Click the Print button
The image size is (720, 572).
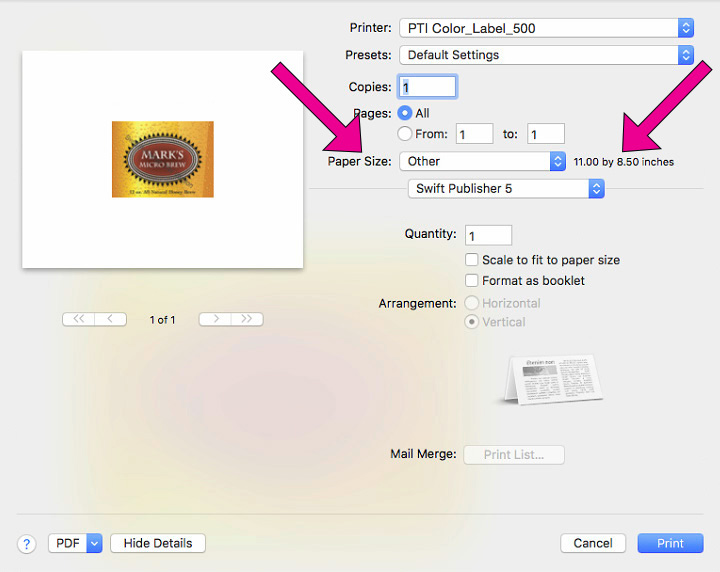pos(670,544)
